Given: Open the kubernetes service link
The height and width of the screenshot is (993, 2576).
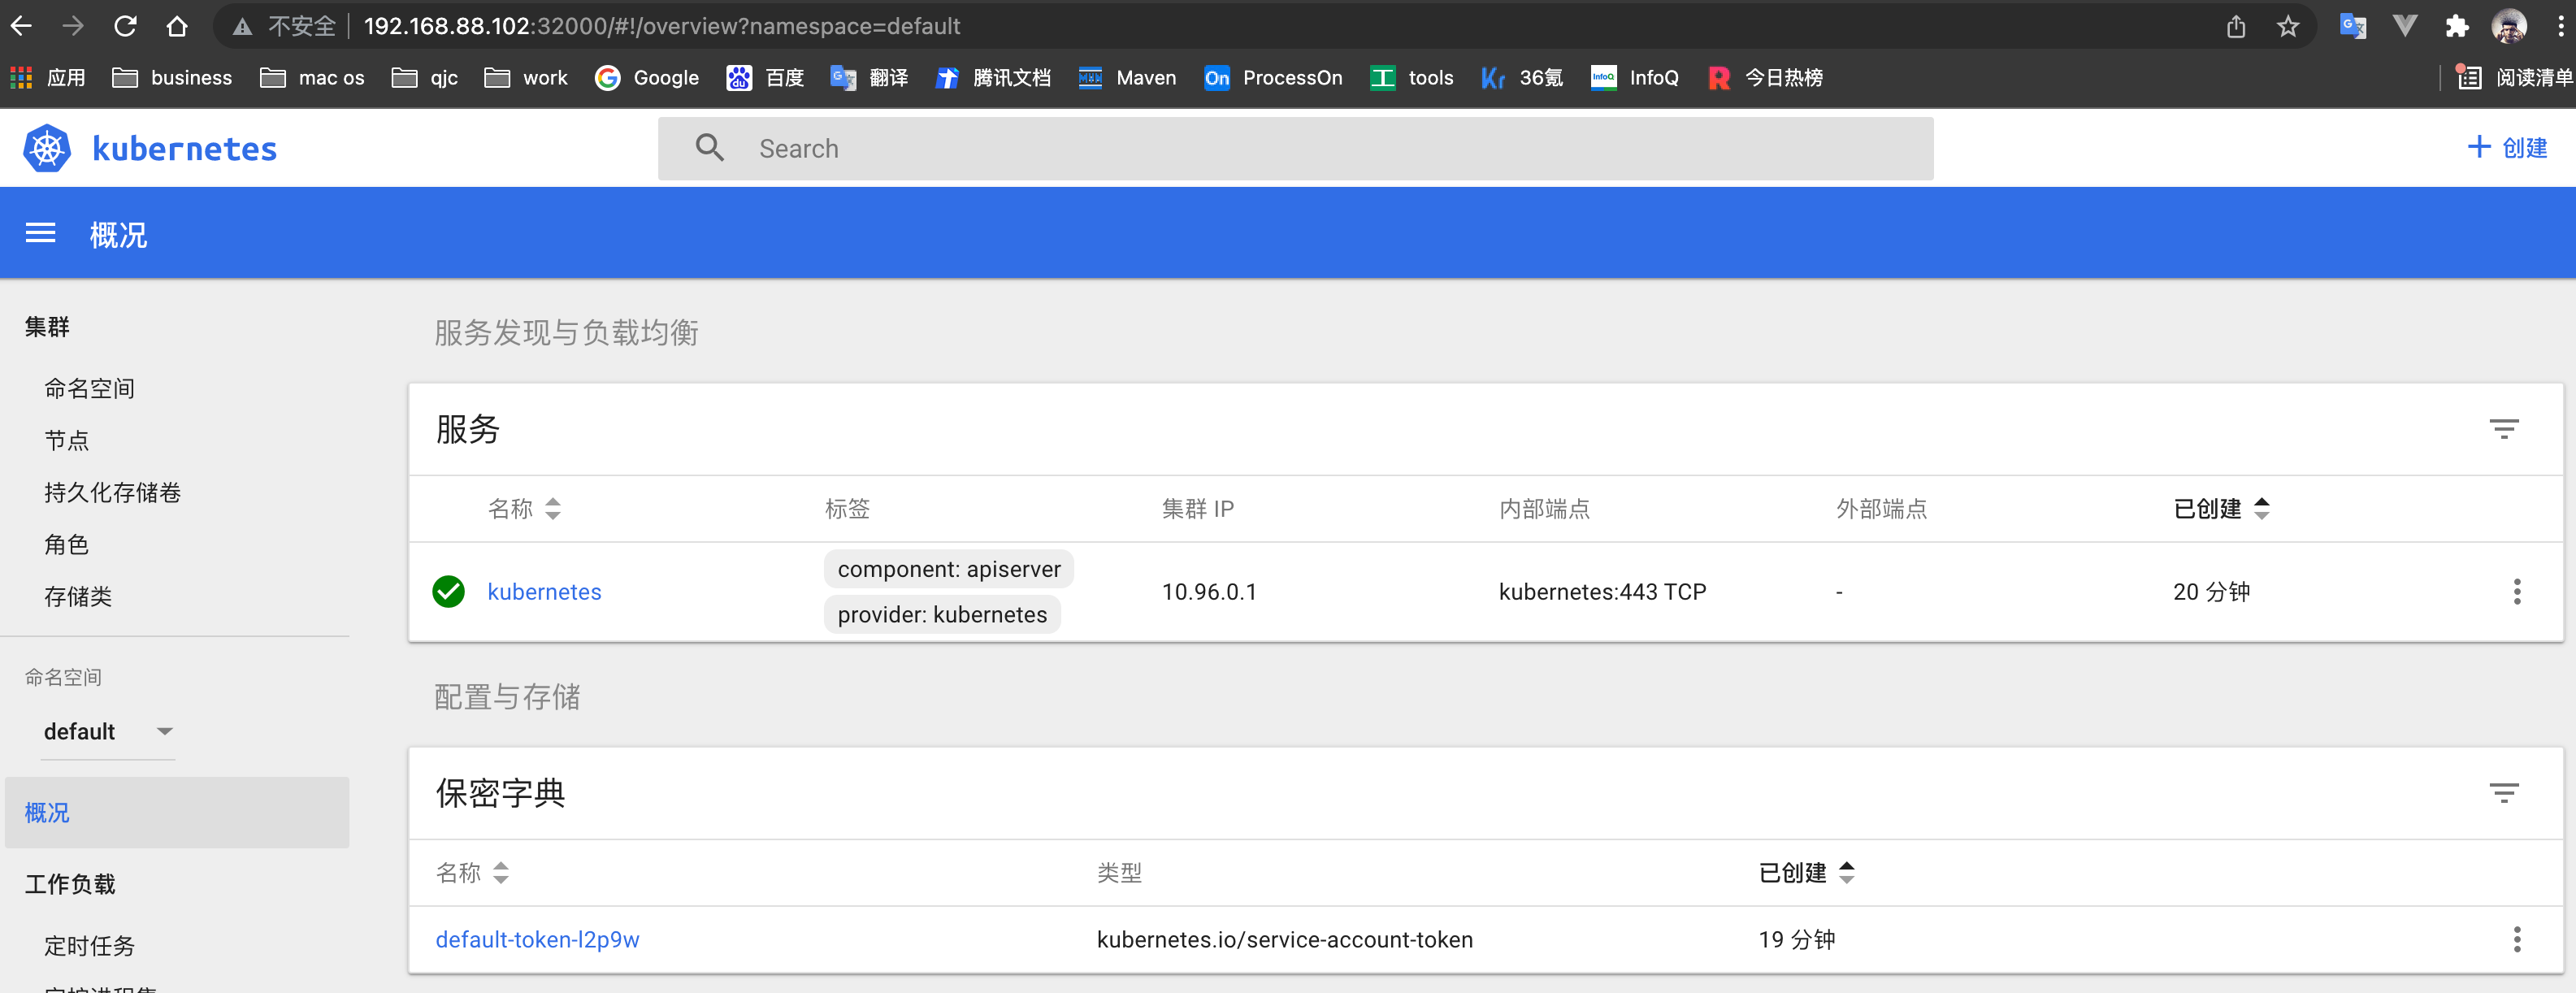Looking at the screenshot, I should click(544, 592).
